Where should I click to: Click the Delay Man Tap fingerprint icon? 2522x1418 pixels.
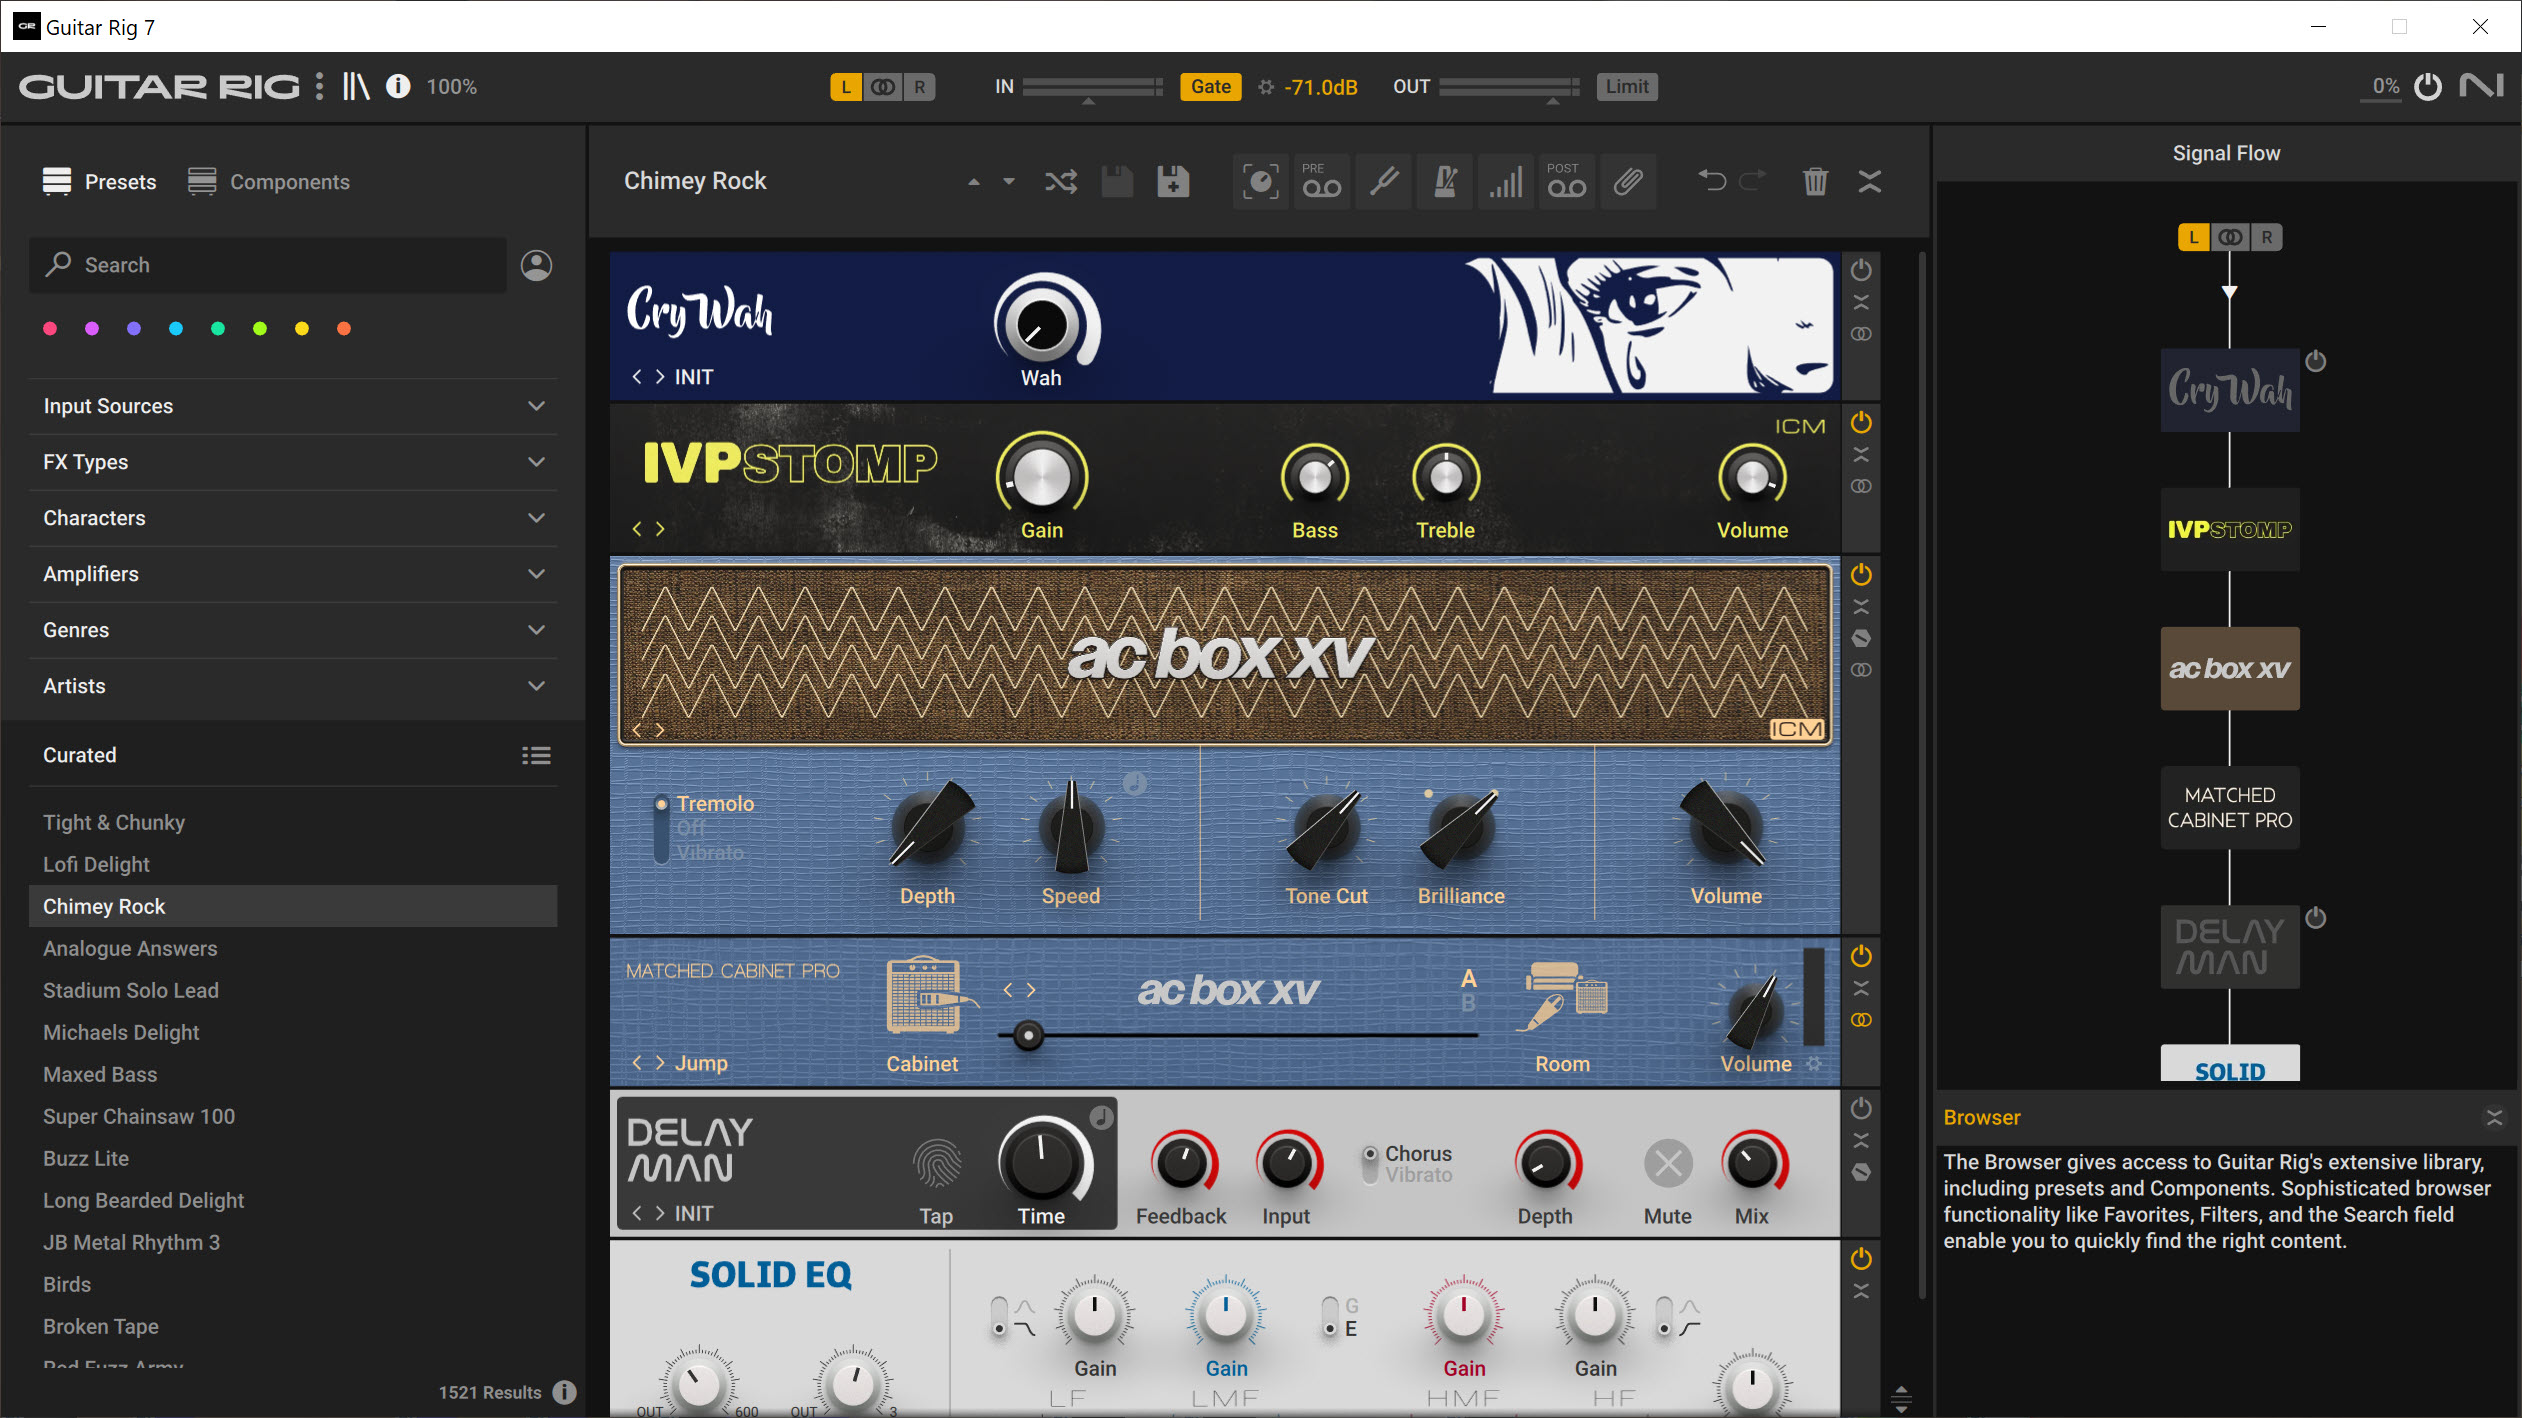click(937, 1164)
